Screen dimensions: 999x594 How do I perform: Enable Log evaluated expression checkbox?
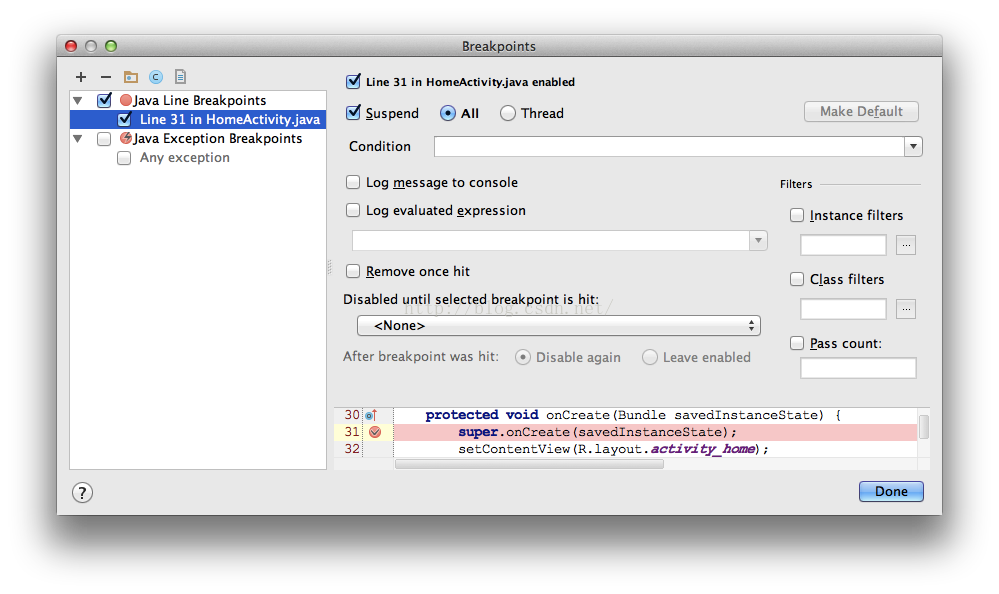(x=353, y=210)
